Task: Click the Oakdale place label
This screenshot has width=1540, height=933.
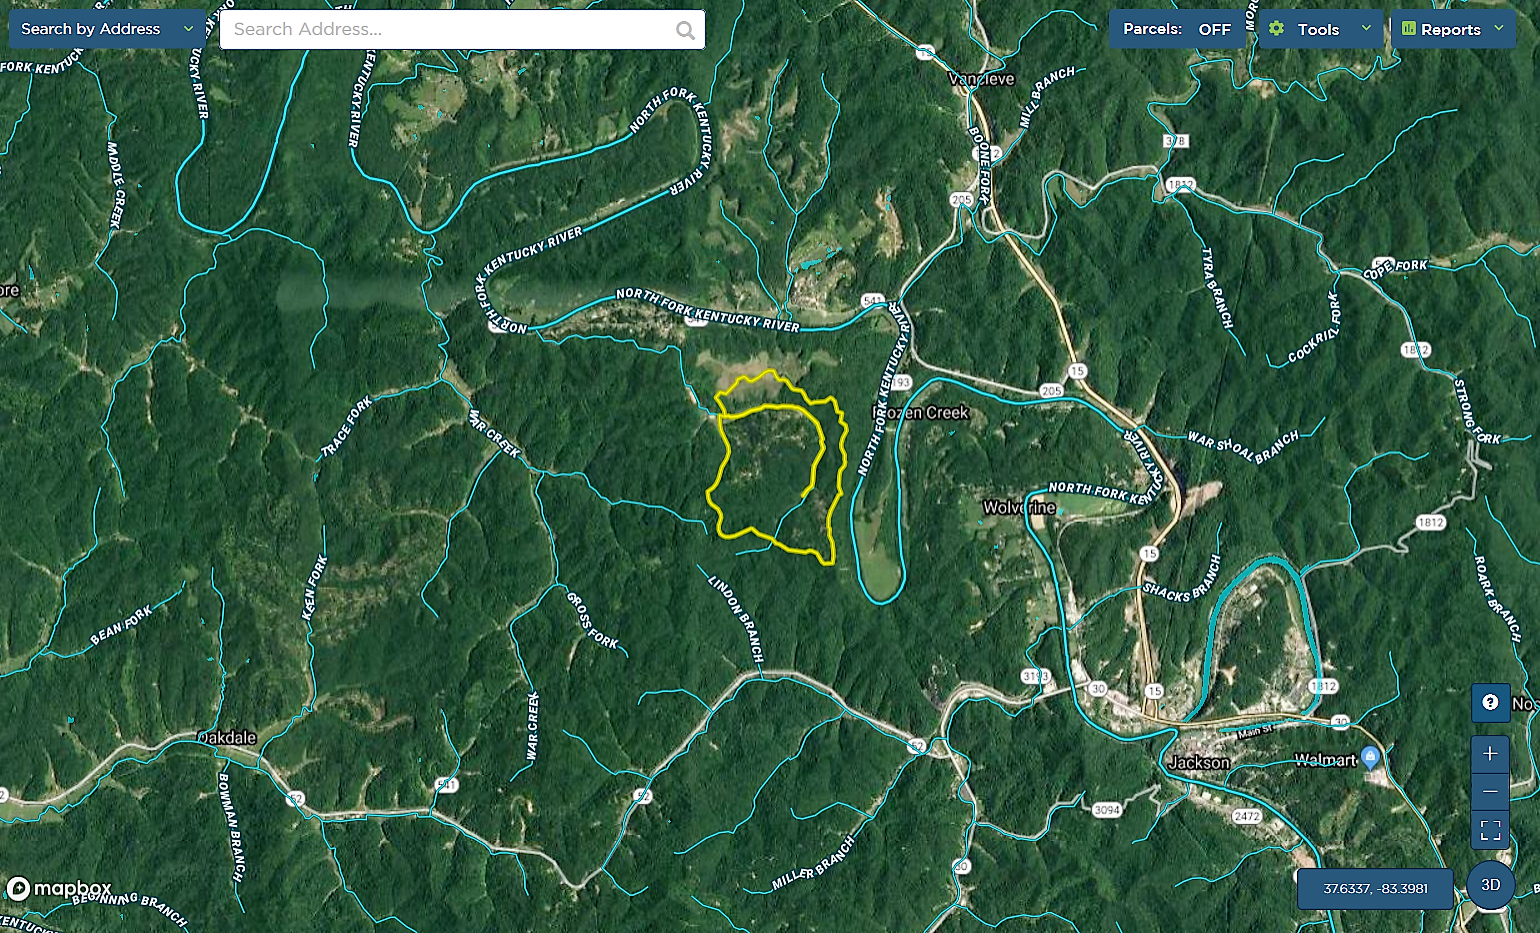Action: pos(227,738)
